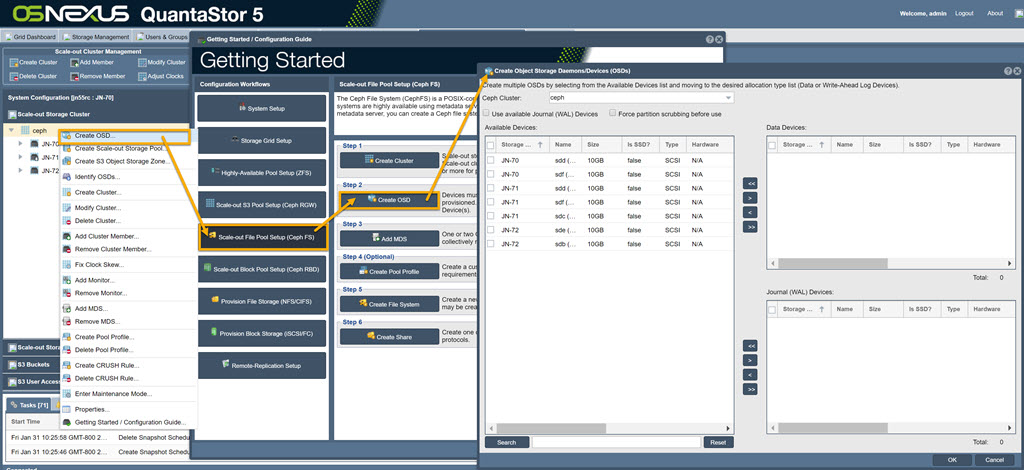Open the Users & Groups tab
The width and height of the screenshot is (1024, 470).
[x=161, y=37]
